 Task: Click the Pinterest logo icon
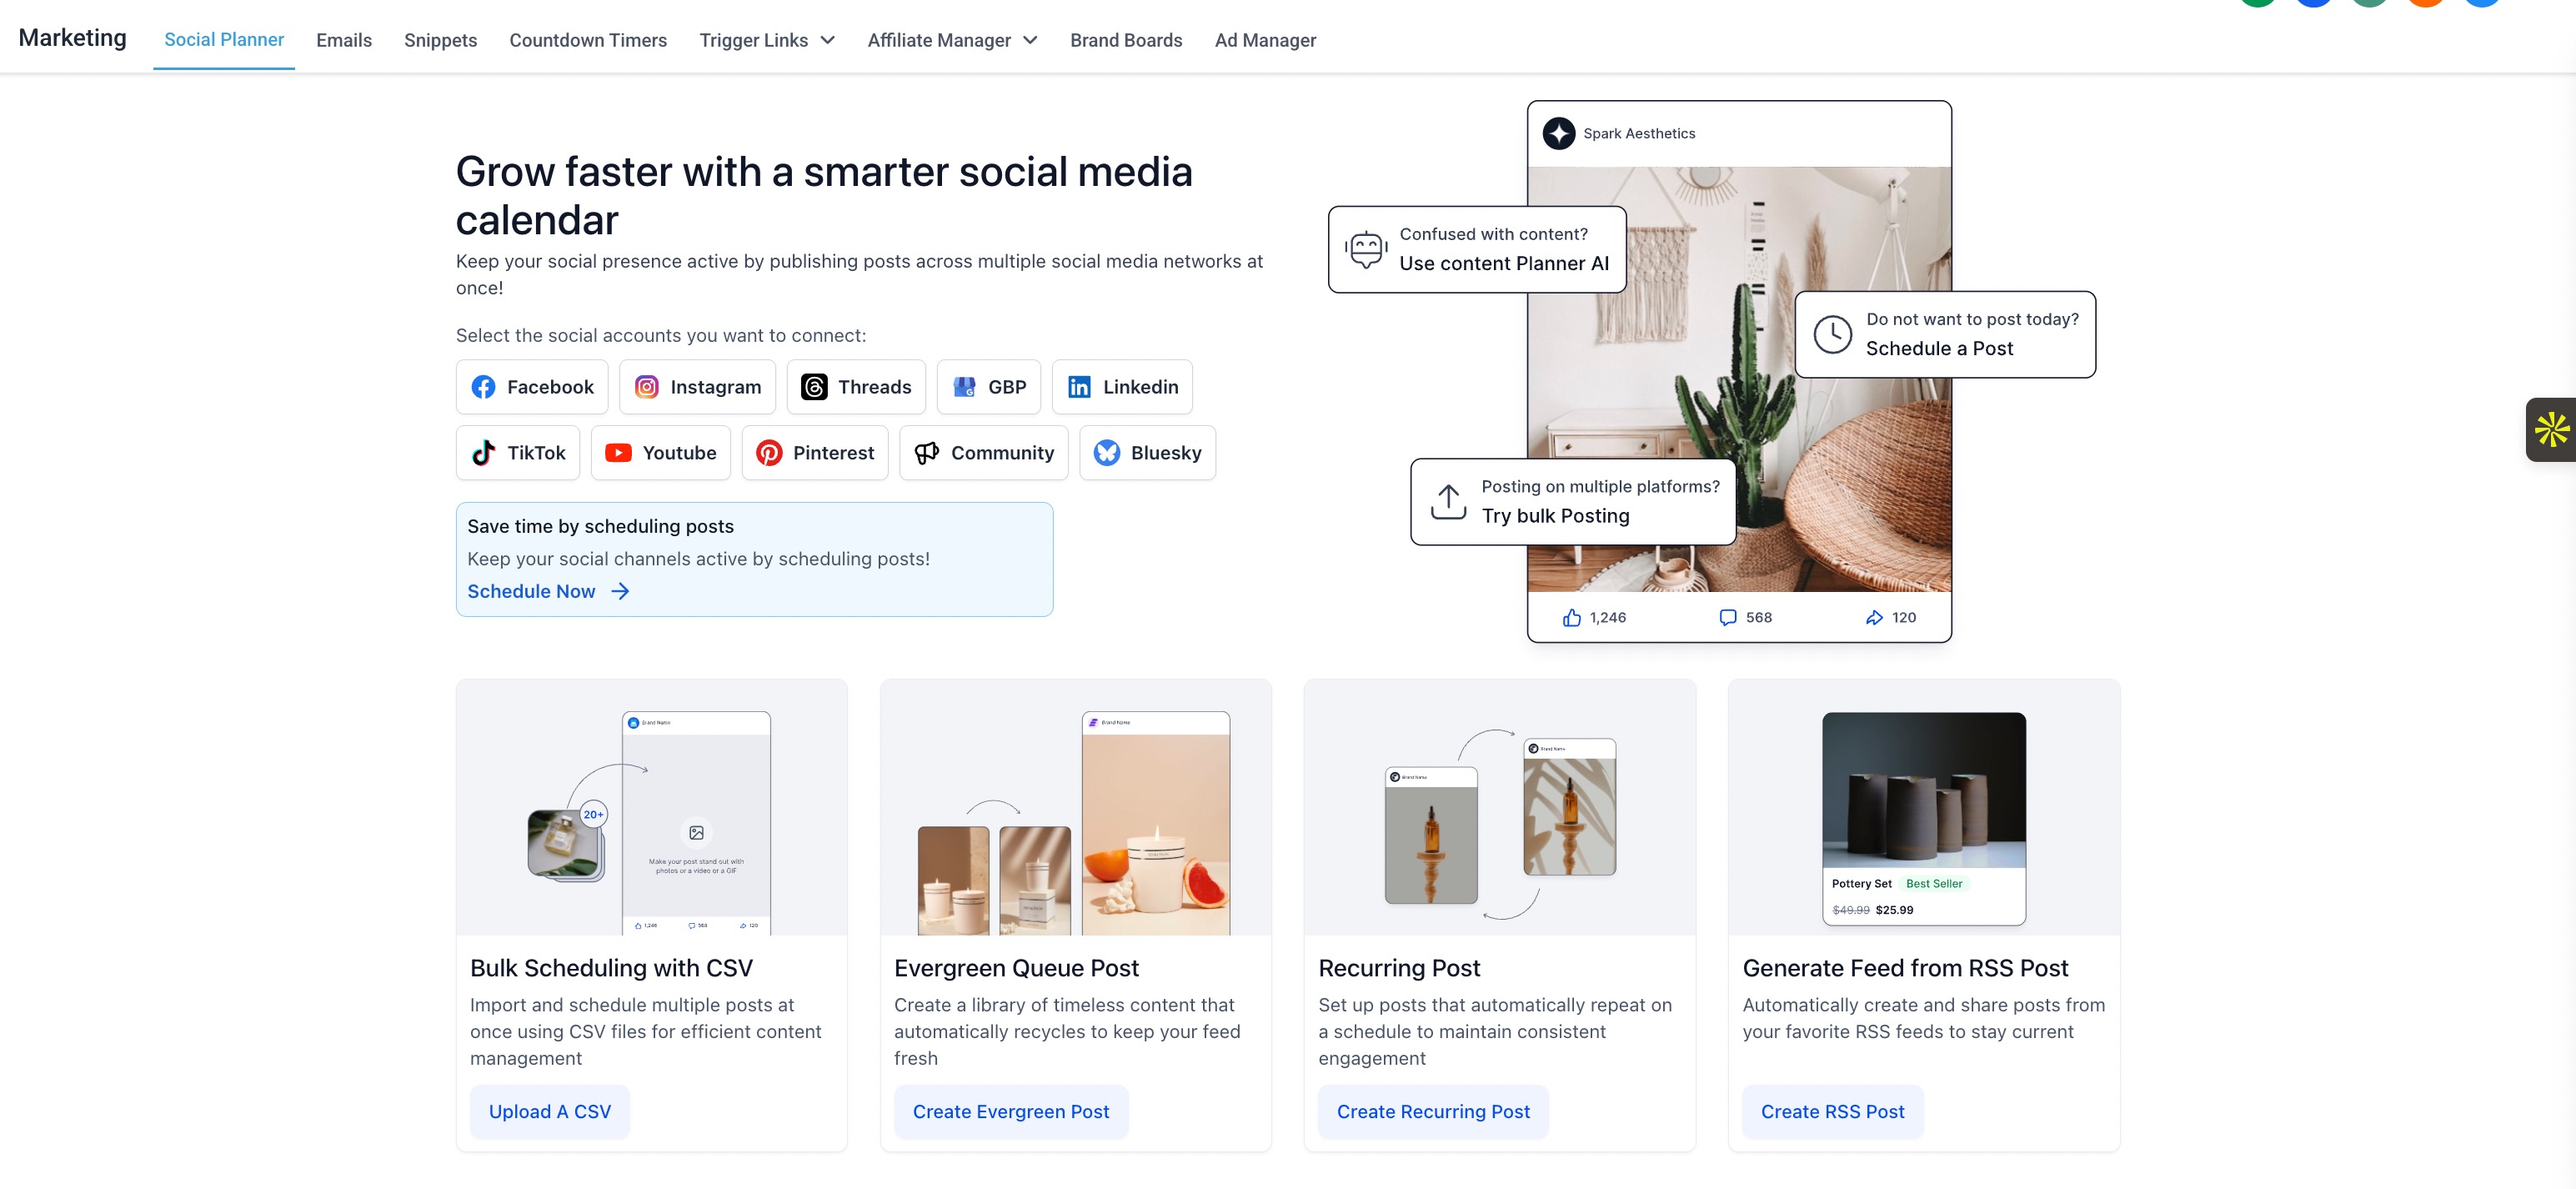pos(769,453)
